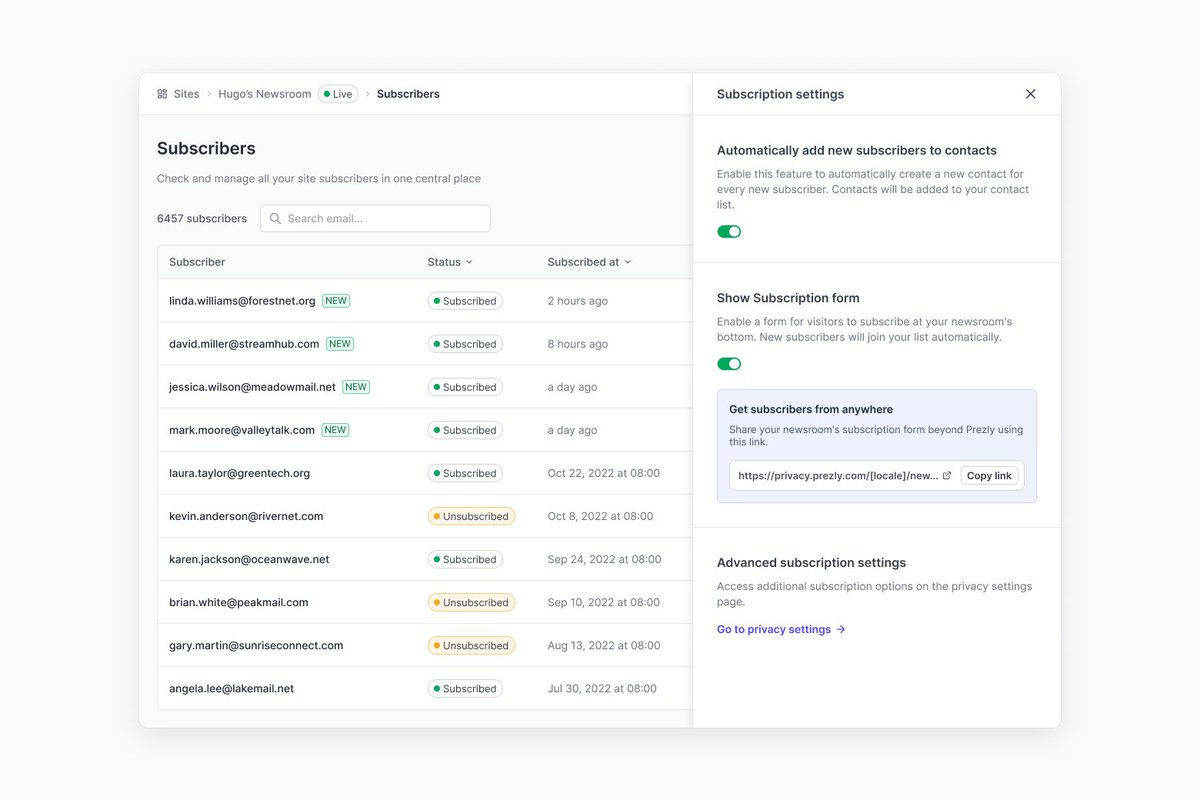1200x800 pixels.
Task: Select kevin.anderson@rivernet.com subscriber
Action: (246, 516)
